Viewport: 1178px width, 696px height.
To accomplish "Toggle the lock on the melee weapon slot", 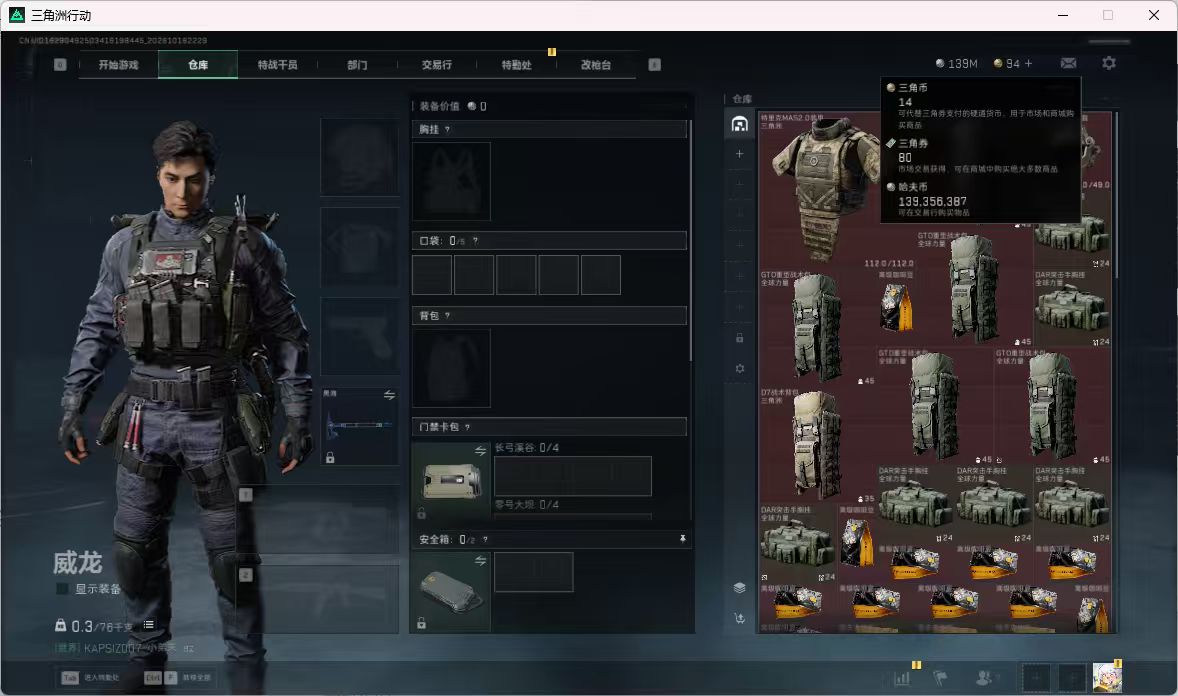I will 330,457.
